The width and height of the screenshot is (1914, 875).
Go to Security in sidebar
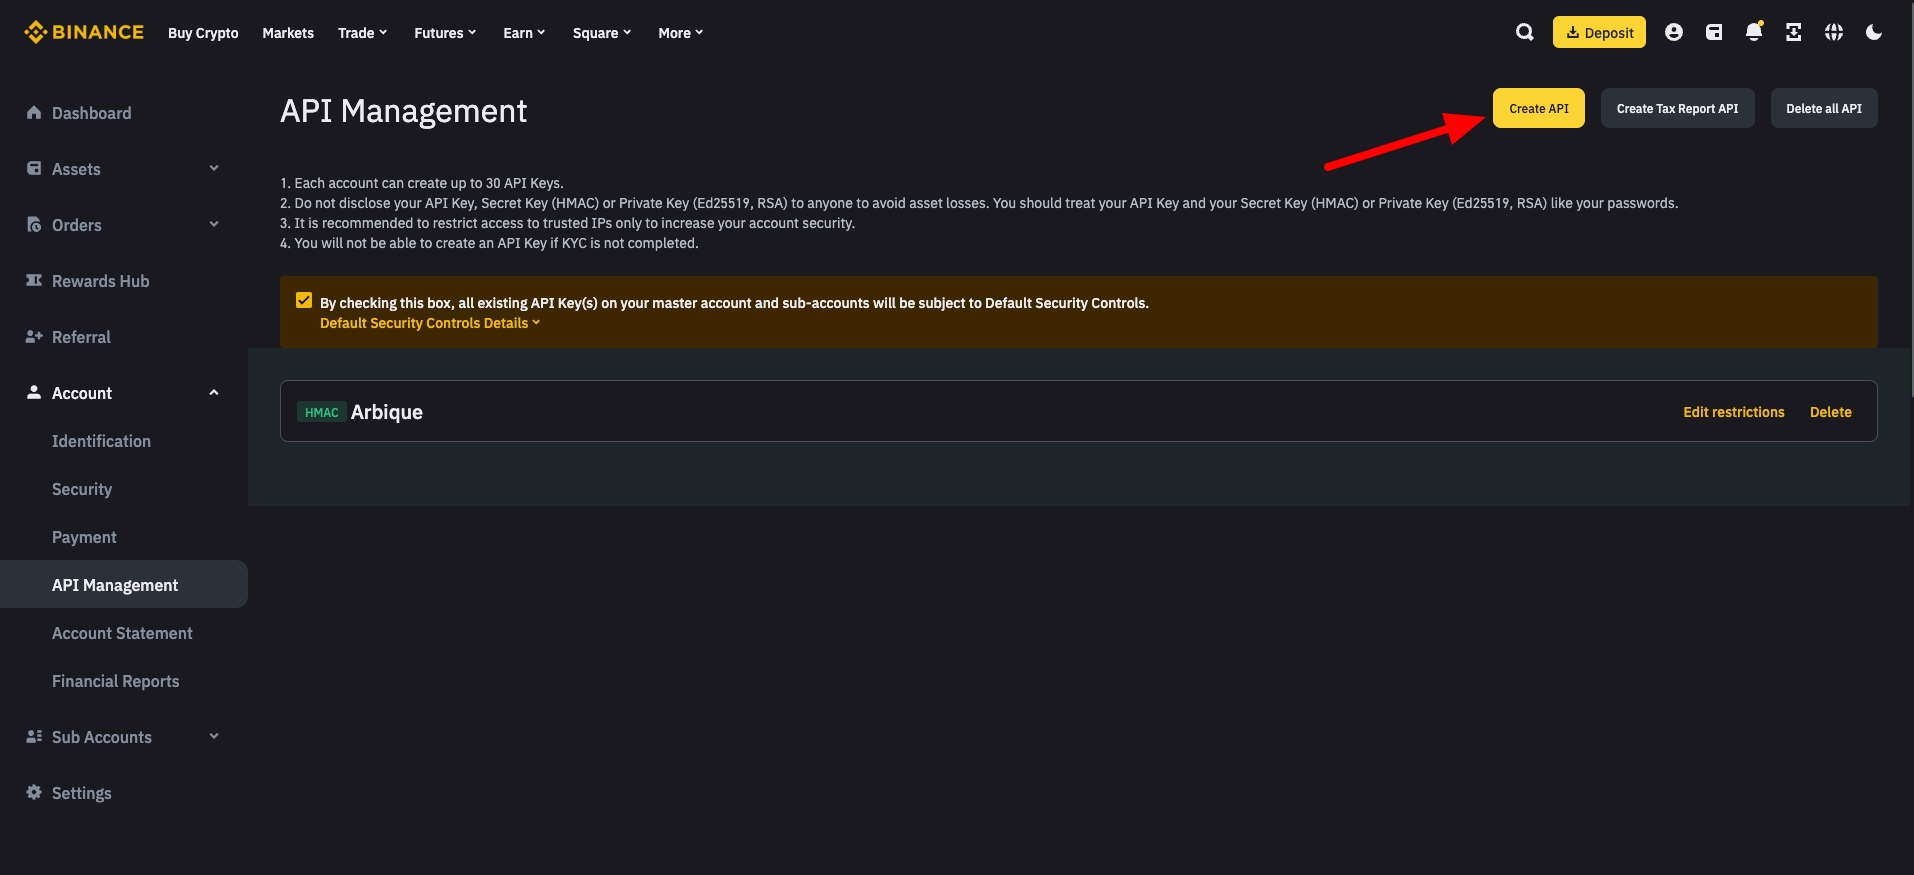coord(82,489)
